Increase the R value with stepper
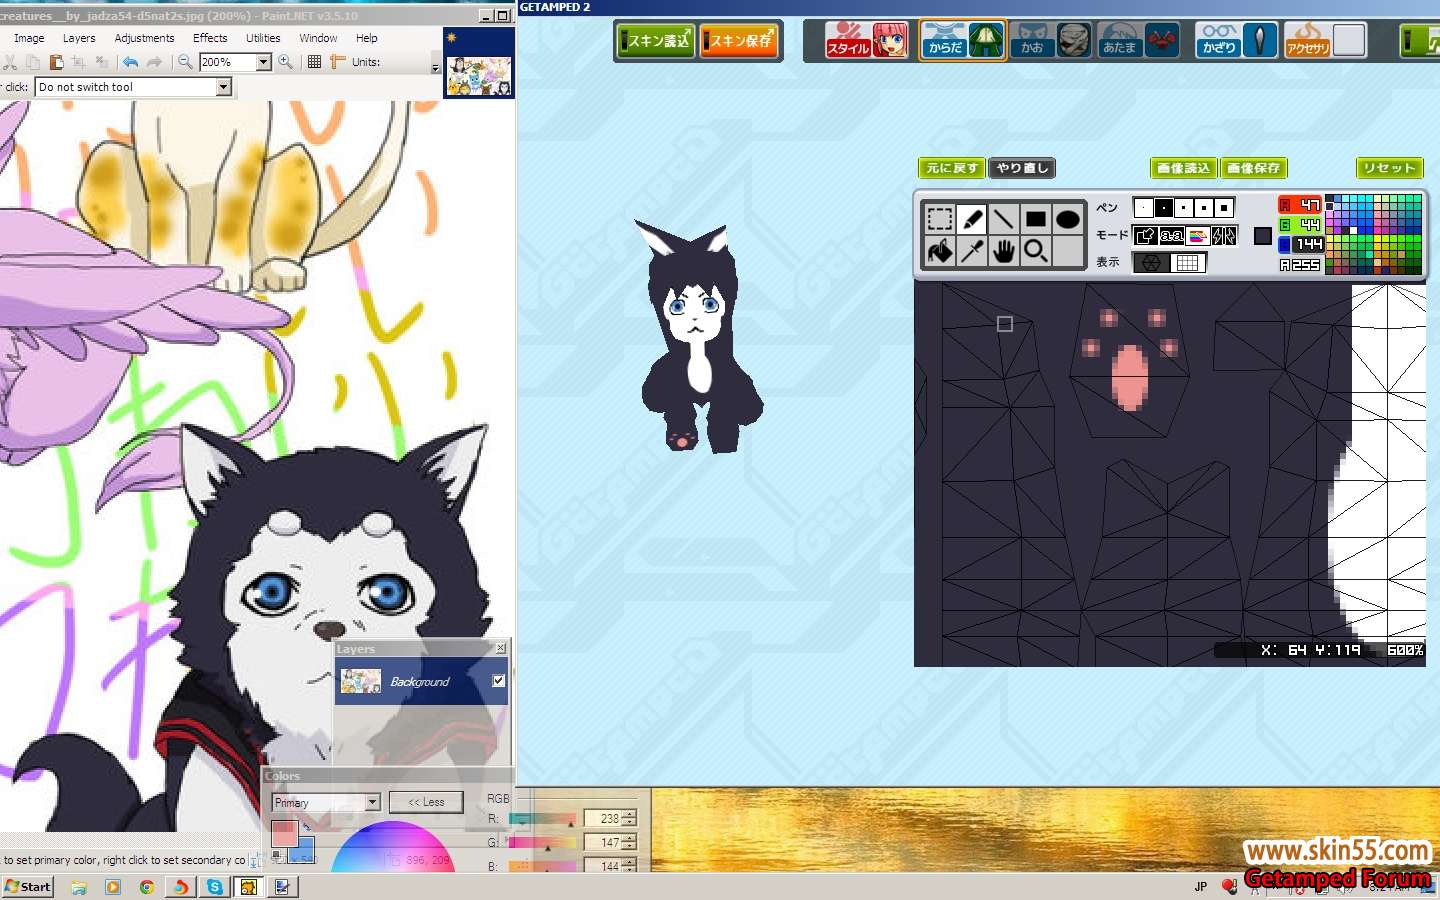This screenshot has width=1440, height=900. (x=629, y=814)
